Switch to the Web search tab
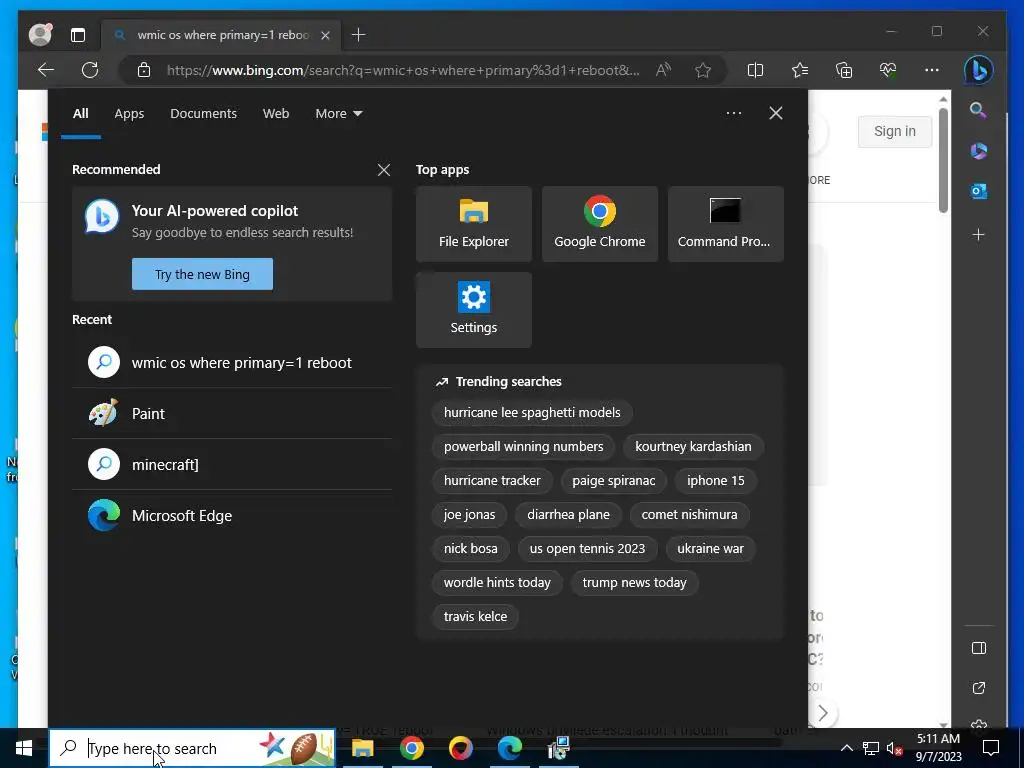 [276, 114]
